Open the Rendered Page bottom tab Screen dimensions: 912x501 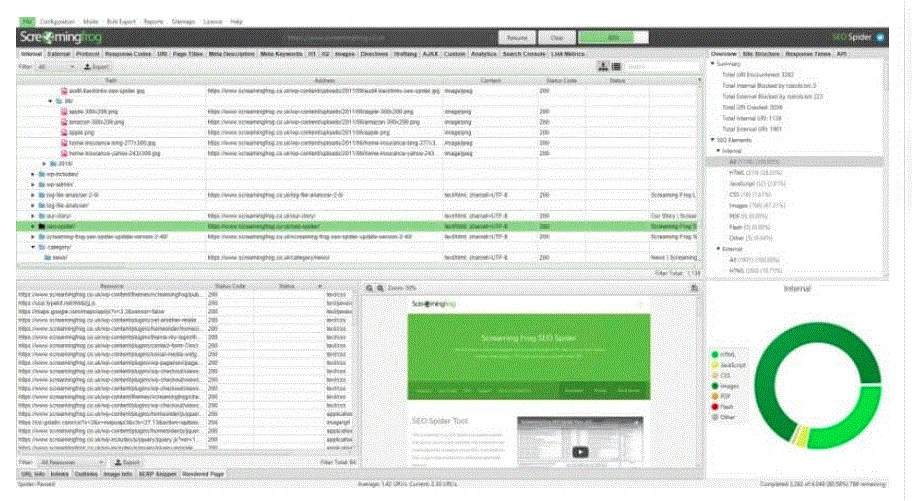click(203, 474)
